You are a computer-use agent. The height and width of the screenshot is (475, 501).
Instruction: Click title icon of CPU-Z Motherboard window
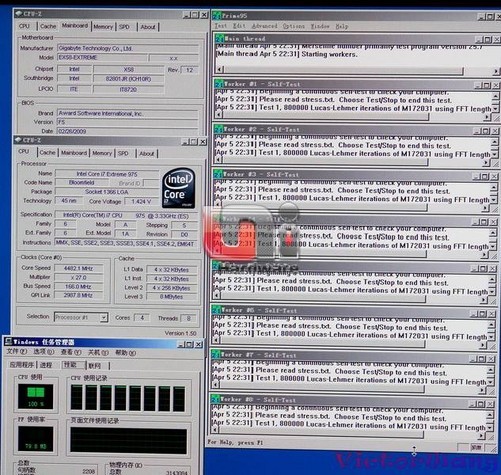[19, 14]
